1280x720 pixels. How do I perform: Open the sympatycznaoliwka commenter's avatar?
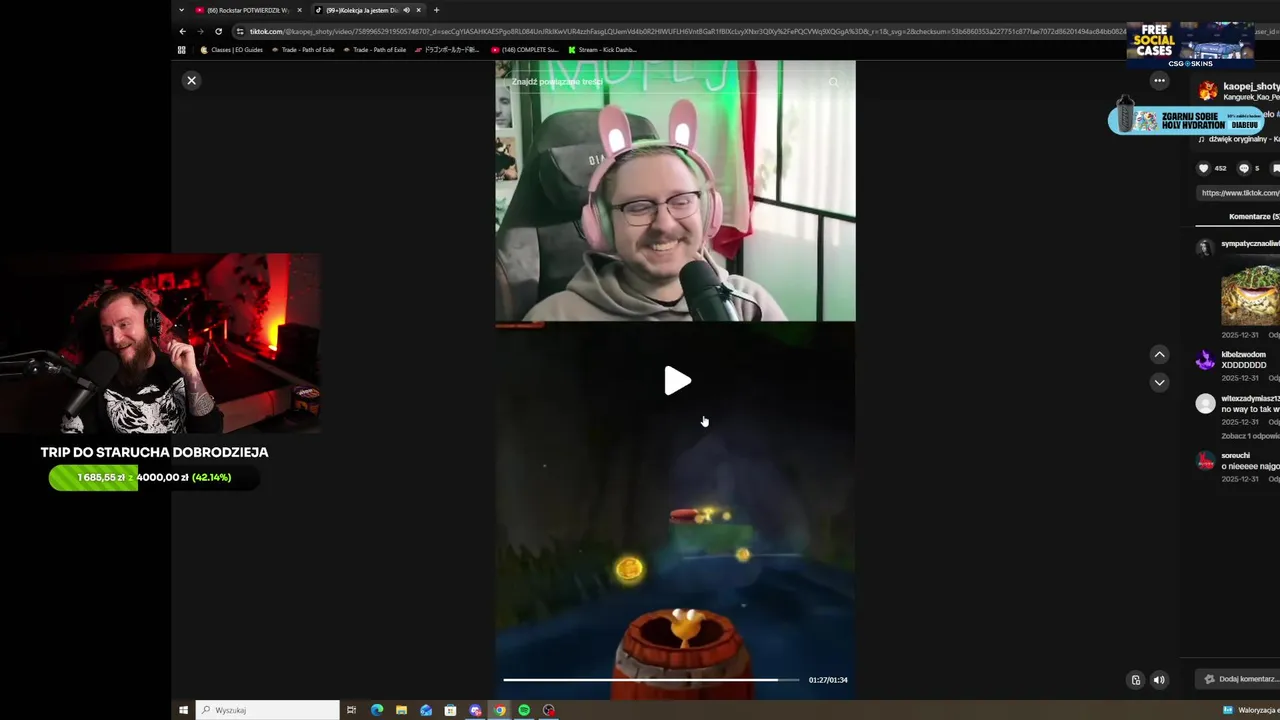[1206, 247]
